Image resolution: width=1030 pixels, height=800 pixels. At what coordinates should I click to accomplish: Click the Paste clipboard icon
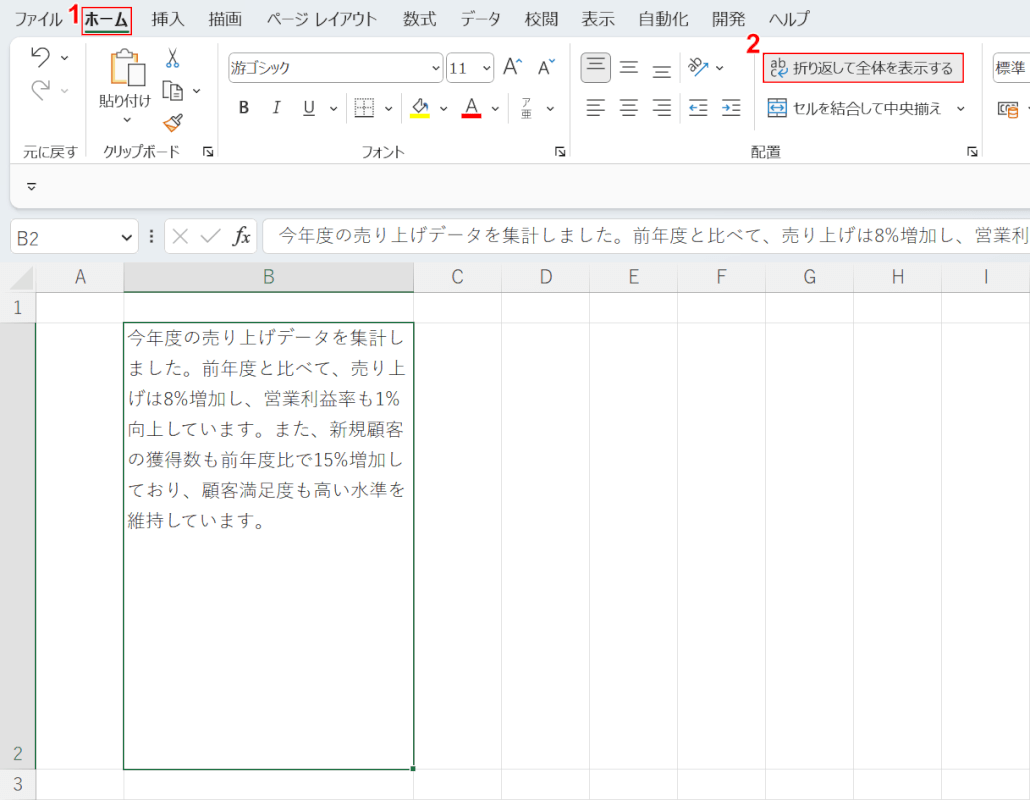click(126, 68)
